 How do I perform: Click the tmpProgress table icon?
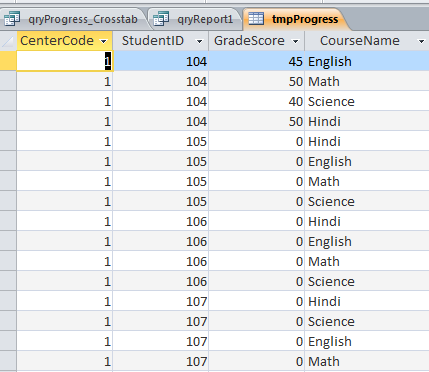[x=256, y=19]
